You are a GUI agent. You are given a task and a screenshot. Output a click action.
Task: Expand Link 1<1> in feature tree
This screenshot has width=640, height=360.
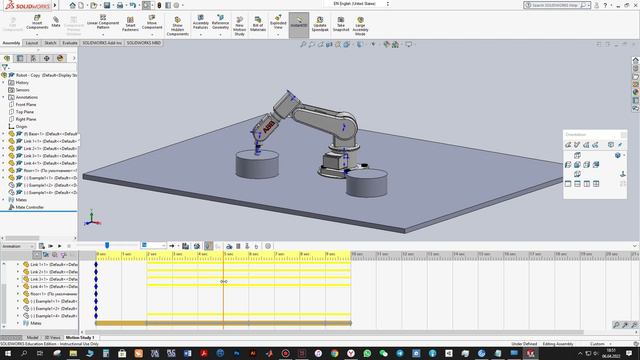[x=4, y=141]
